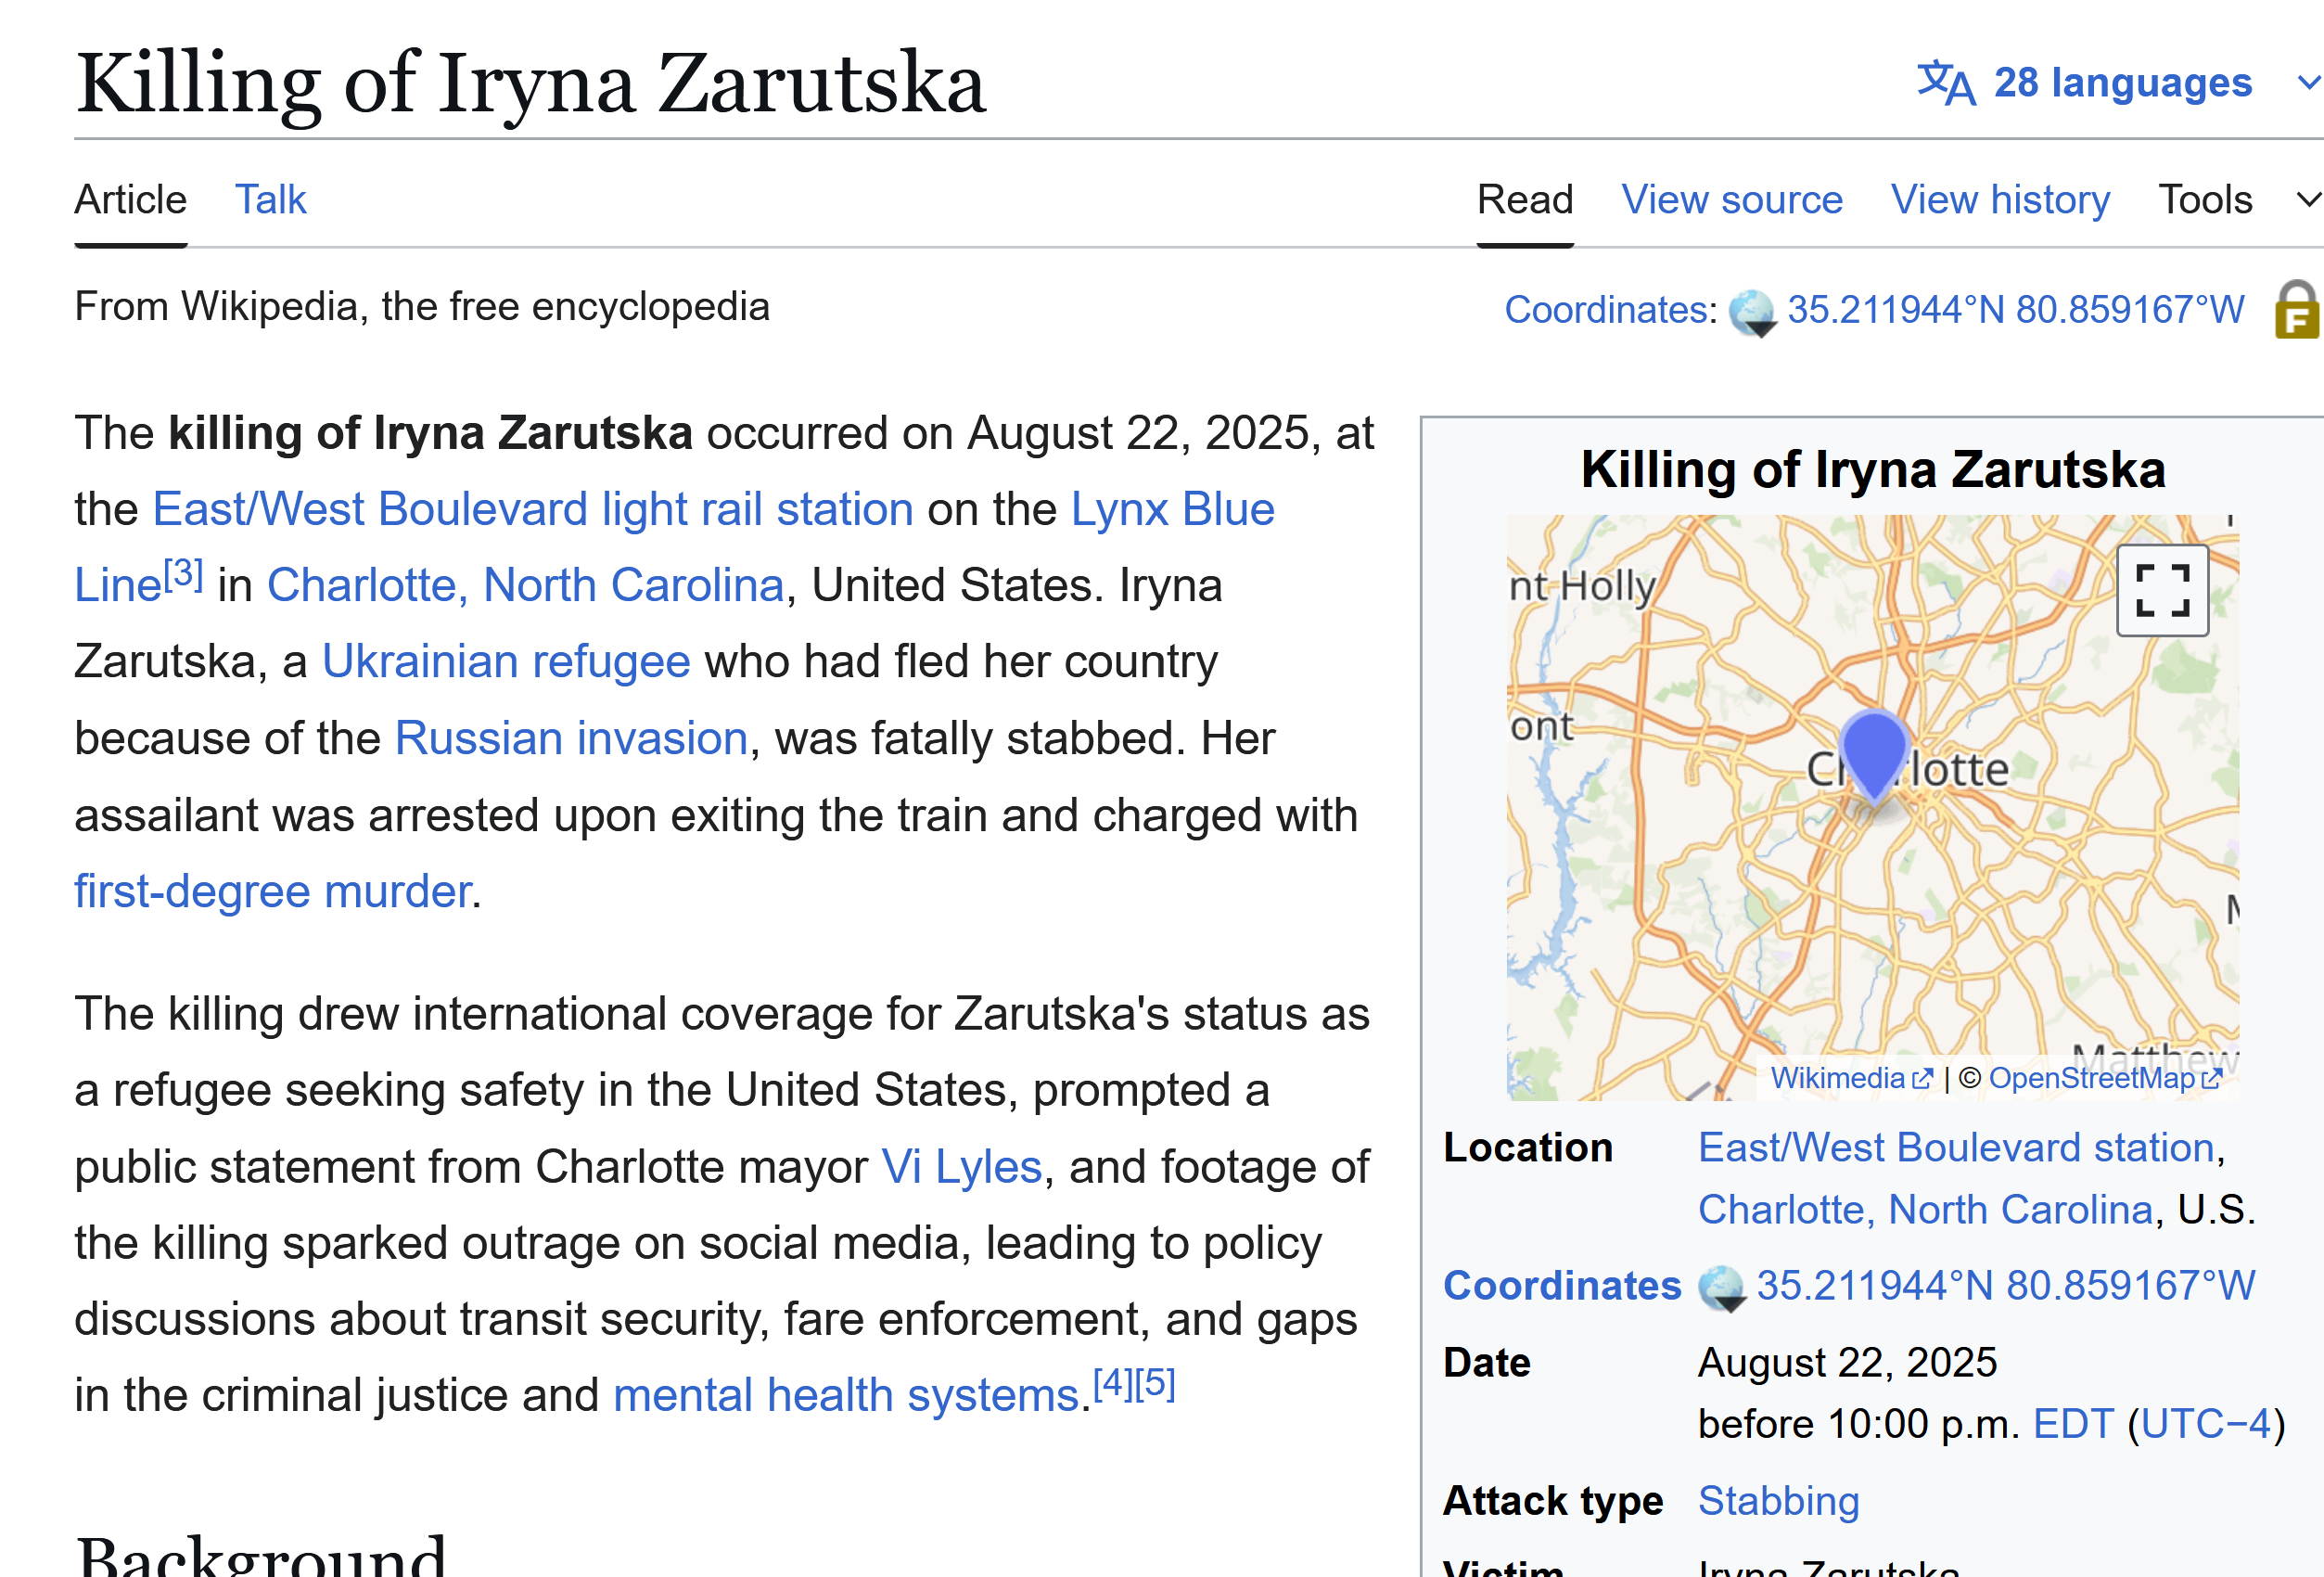This screenshot has width=2324, height=1577.
Task: Select the View history tab
Action: coord(2000,200)
